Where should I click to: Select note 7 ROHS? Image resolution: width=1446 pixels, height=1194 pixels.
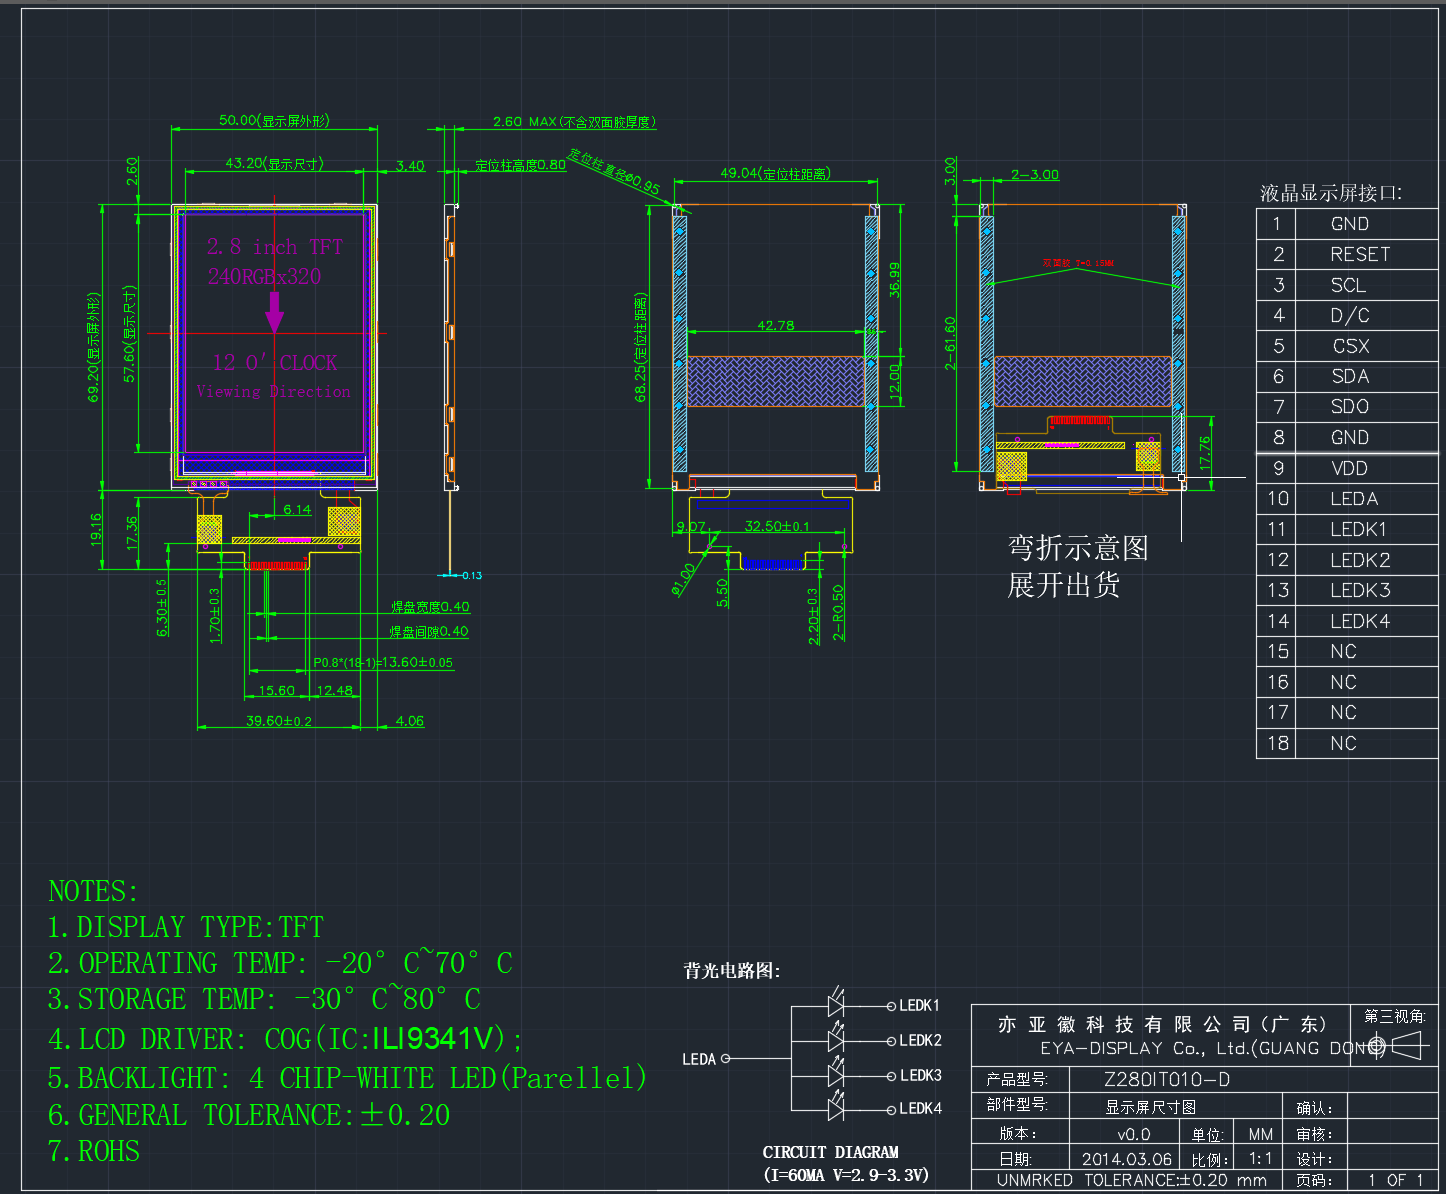pos(94,1151)
